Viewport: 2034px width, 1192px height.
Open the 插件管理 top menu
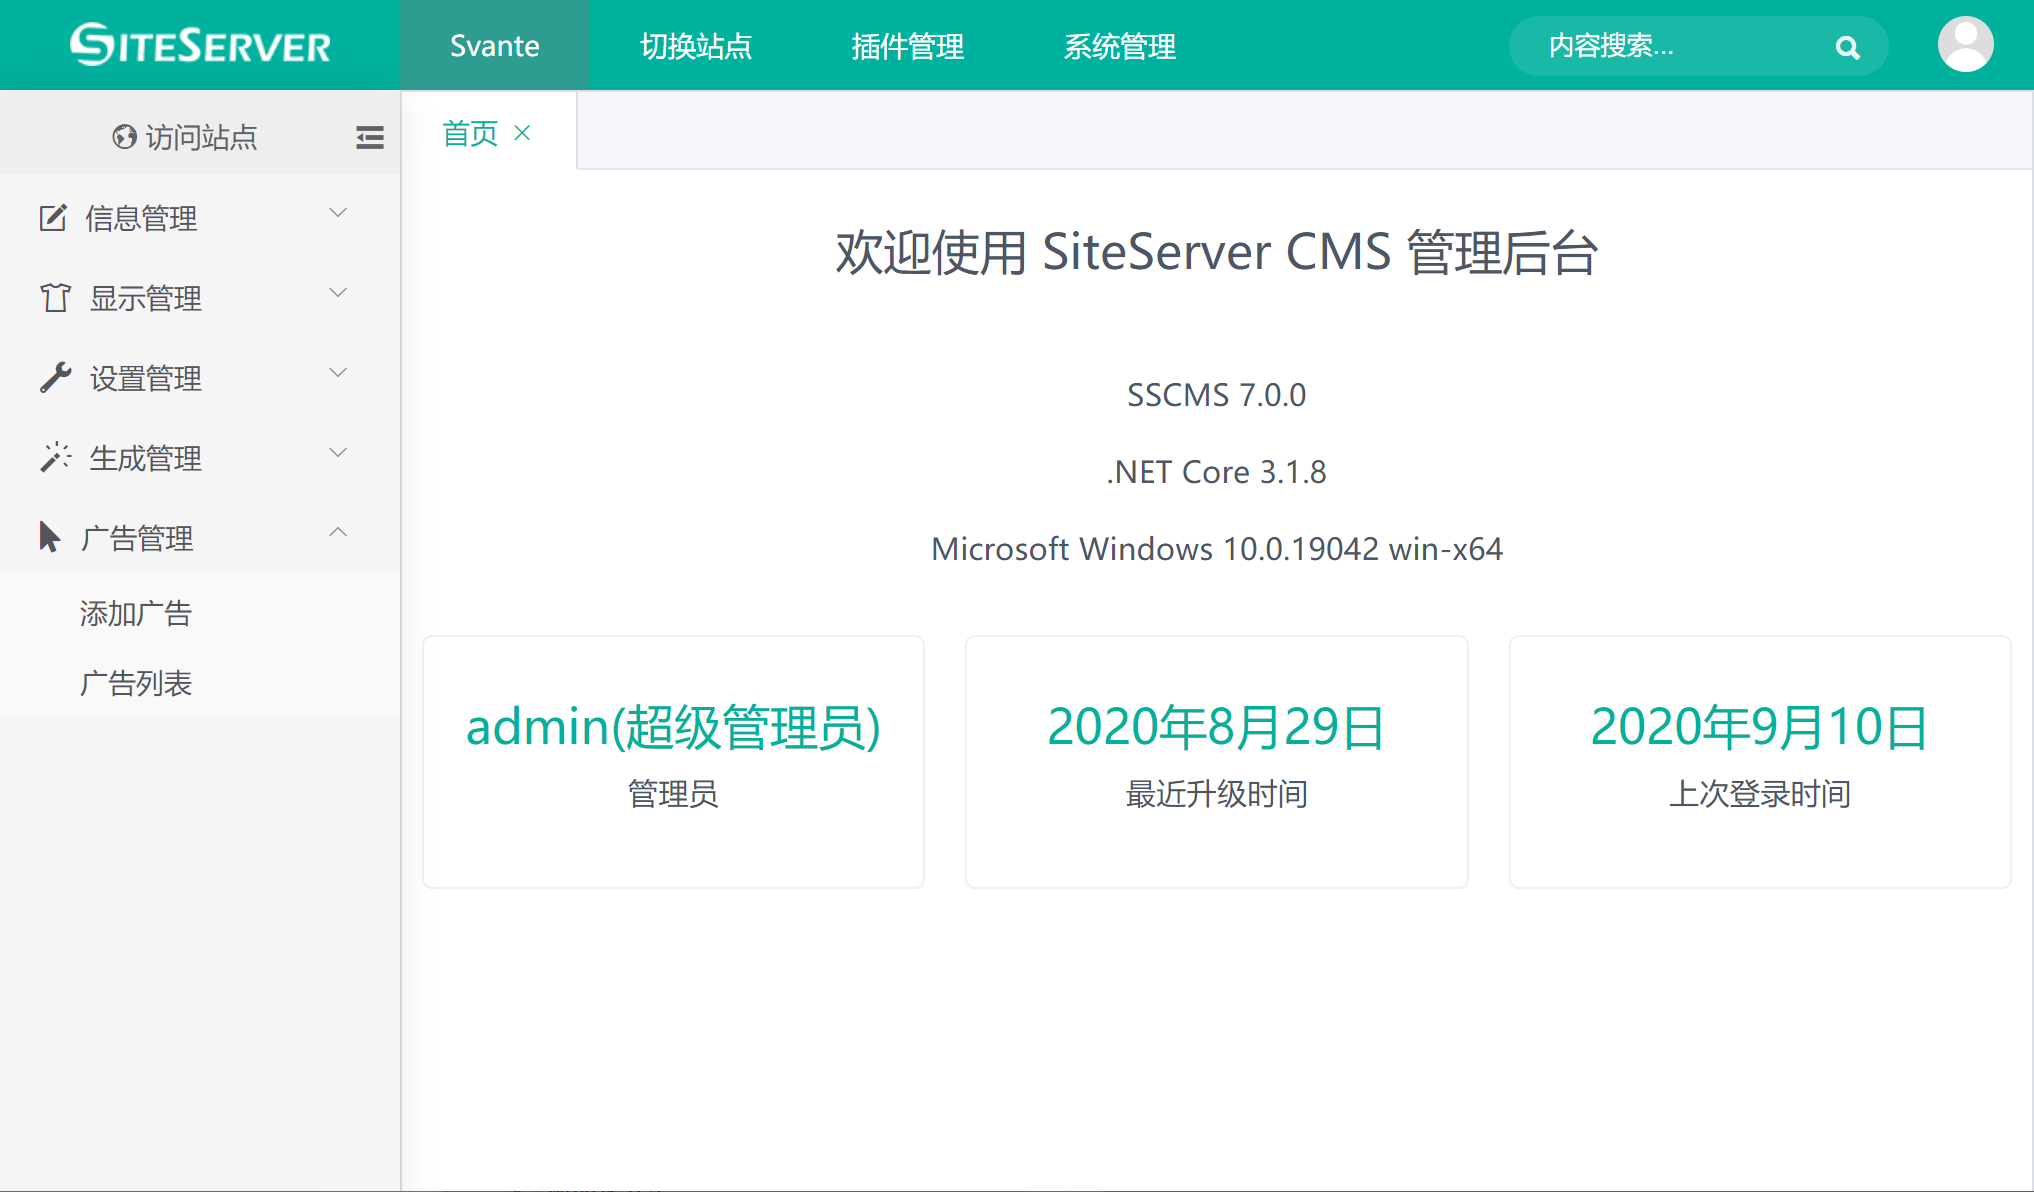907,46
